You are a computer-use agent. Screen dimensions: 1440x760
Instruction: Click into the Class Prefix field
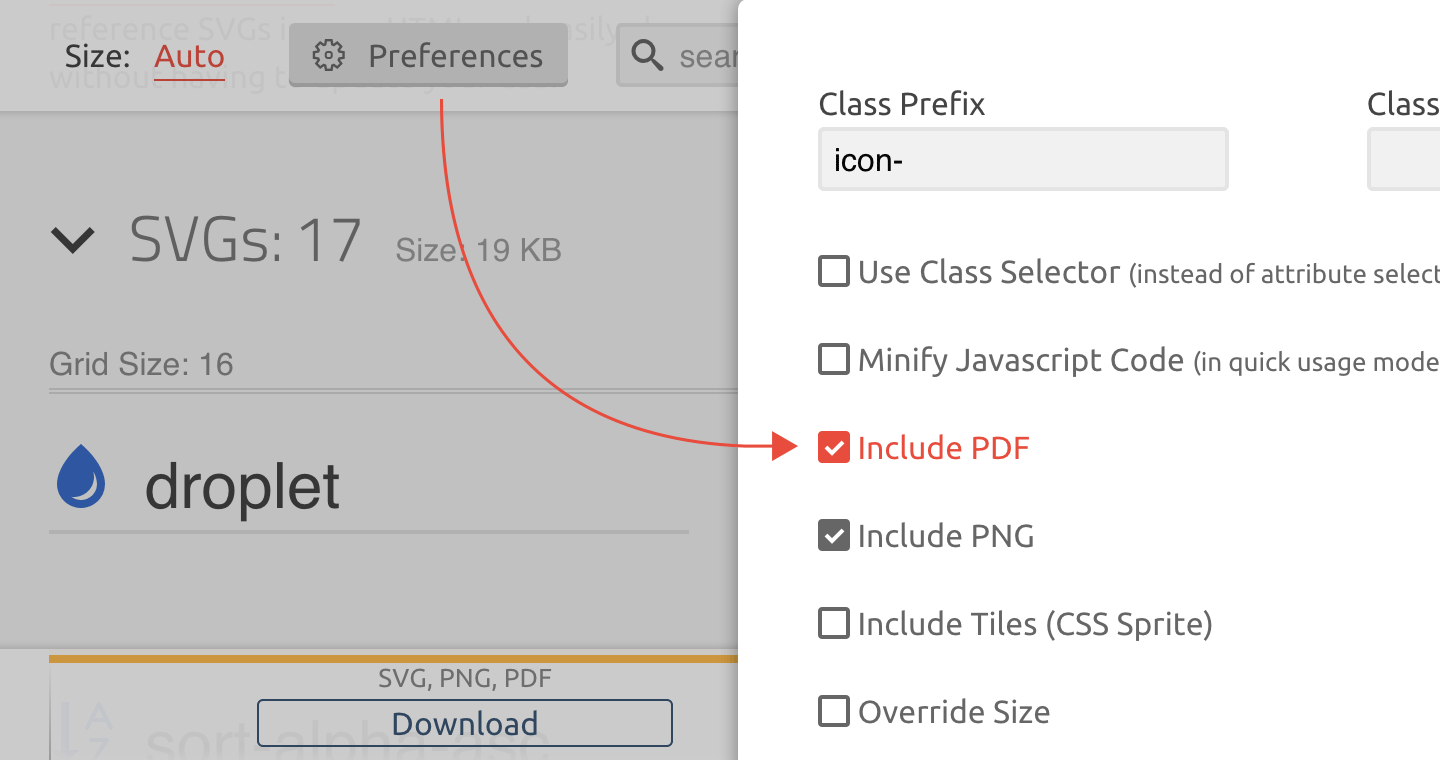(1022, 160)
